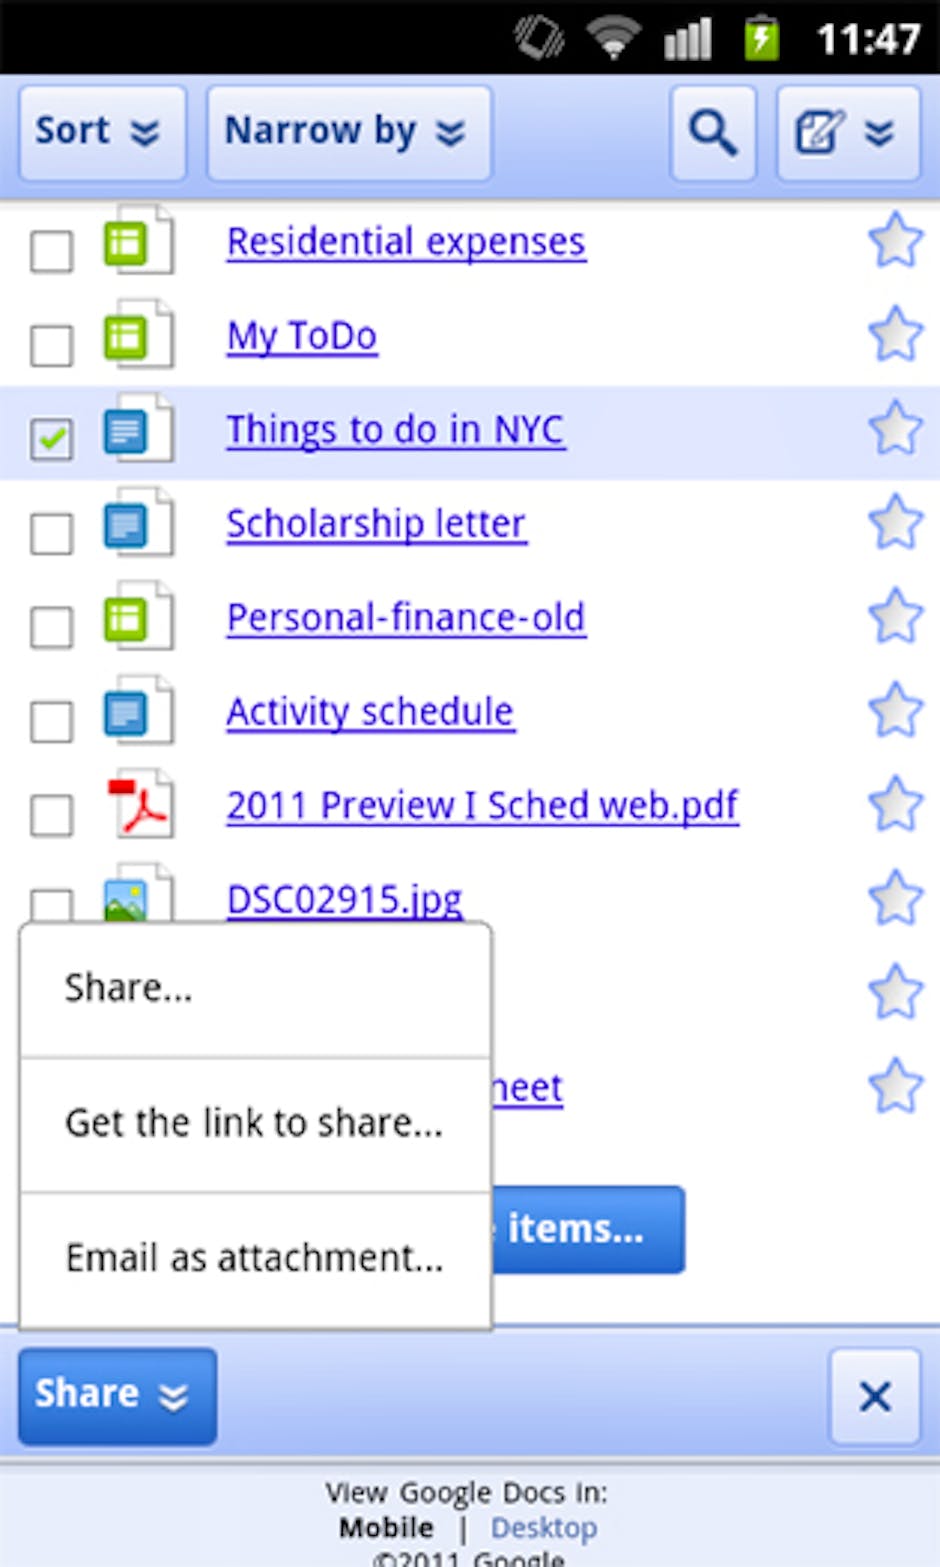
Task: Tap the battery icon in the status bar
Action: click(x=761, y=39)
